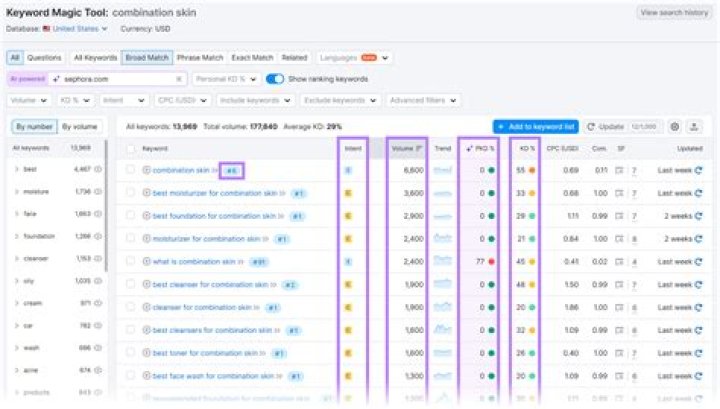Select Related tab
Viewport: 720px width, 409px height.
294,58
